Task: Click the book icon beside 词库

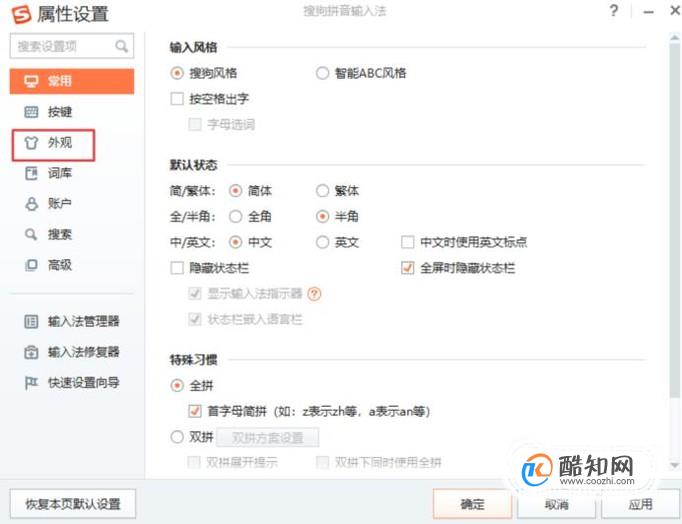Action: pyautogui.click(x=31, y=173)
